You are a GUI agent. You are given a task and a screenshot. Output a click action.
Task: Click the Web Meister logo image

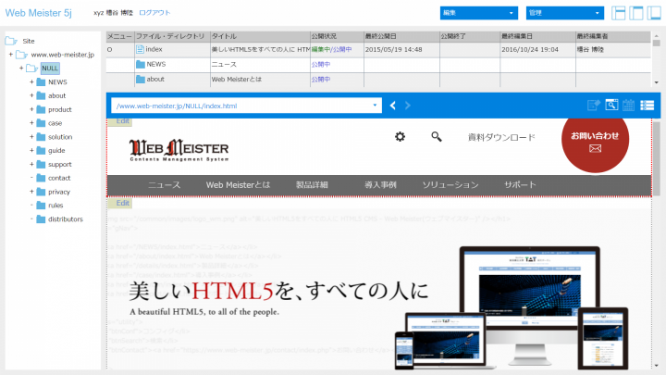[x=179, y=149]
